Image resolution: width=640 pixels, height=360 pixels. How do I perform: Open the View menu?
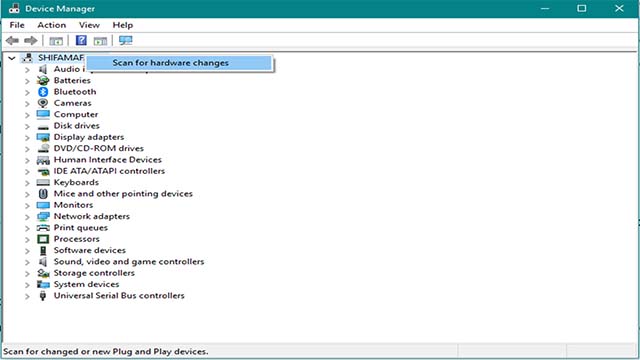click(89, 25)
